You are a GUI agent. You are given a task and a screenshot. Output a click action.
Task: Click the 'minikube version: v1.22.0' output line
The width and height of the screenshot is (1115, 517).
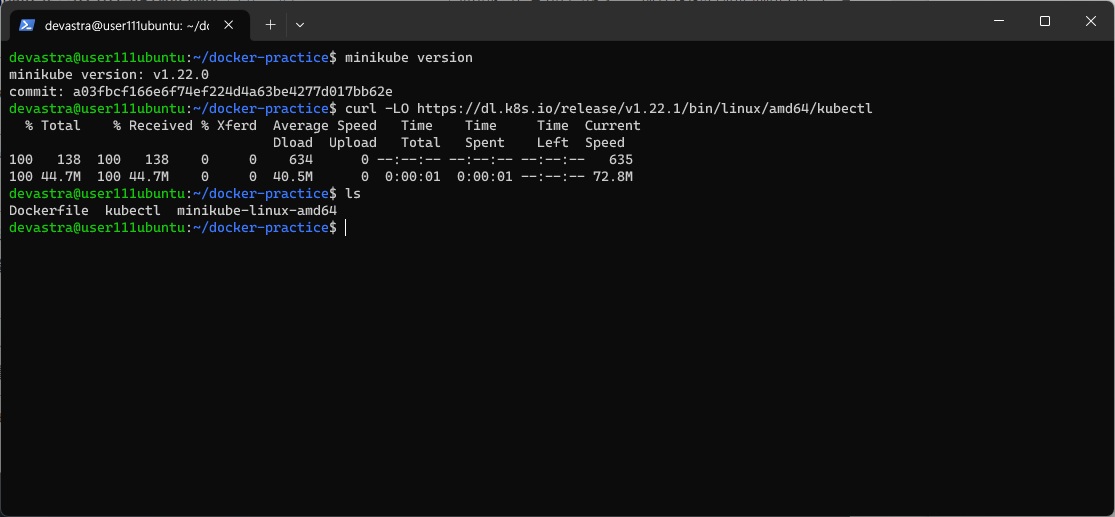click(x=109, y=75)
